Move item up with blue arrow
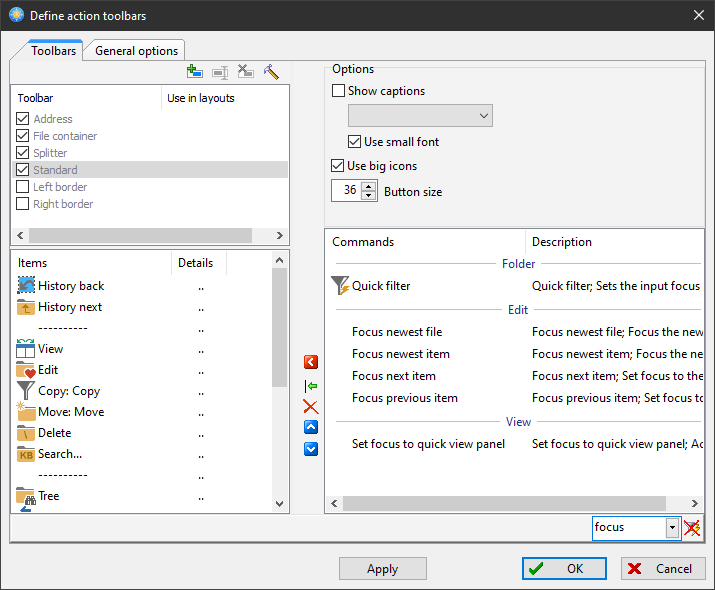The image size is (715, 590). coord(310,428)
